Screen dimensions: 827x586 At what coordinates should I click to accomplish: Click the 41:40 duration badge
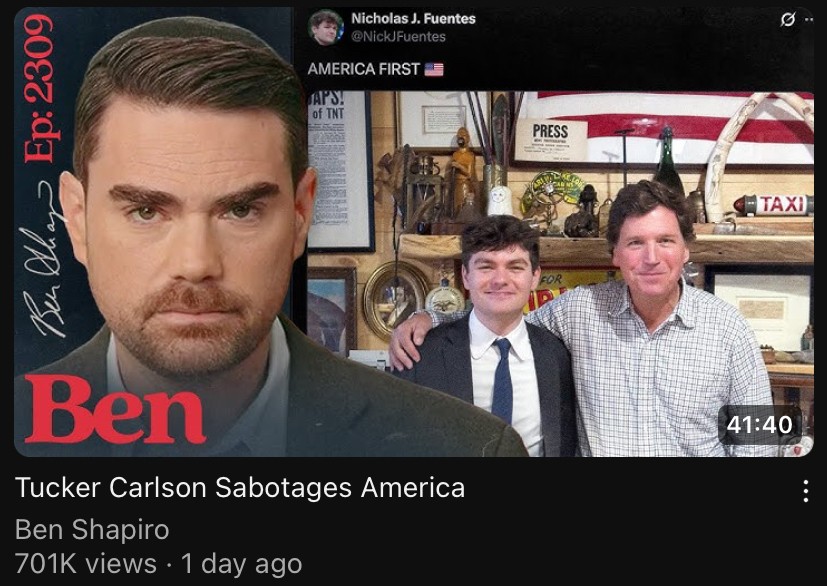[759, 425]
